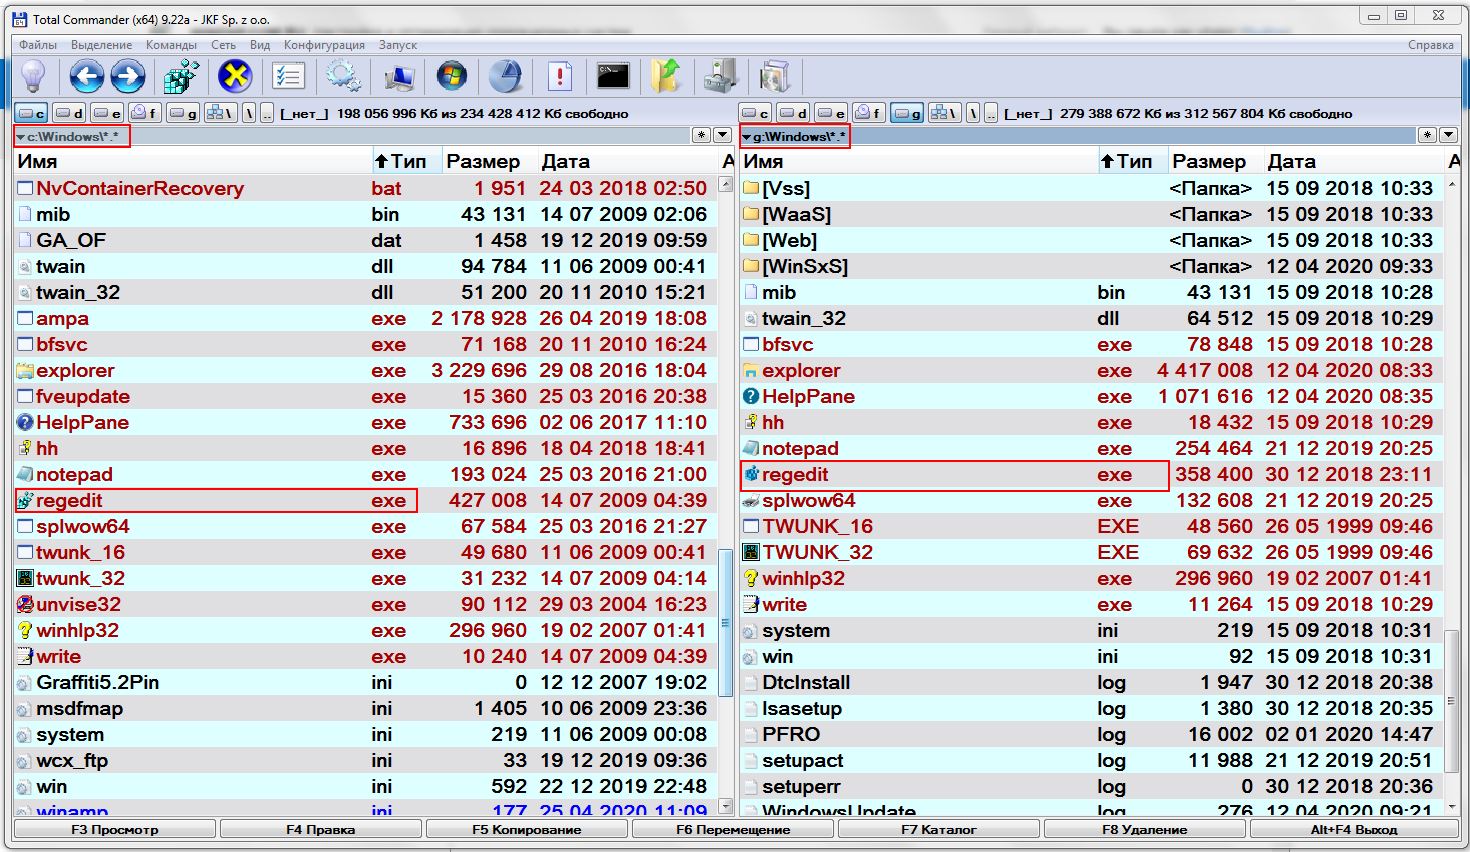Click regedit icon in left panel
This screenshot has height=852, width=1470.
click(x=25, y=501)
